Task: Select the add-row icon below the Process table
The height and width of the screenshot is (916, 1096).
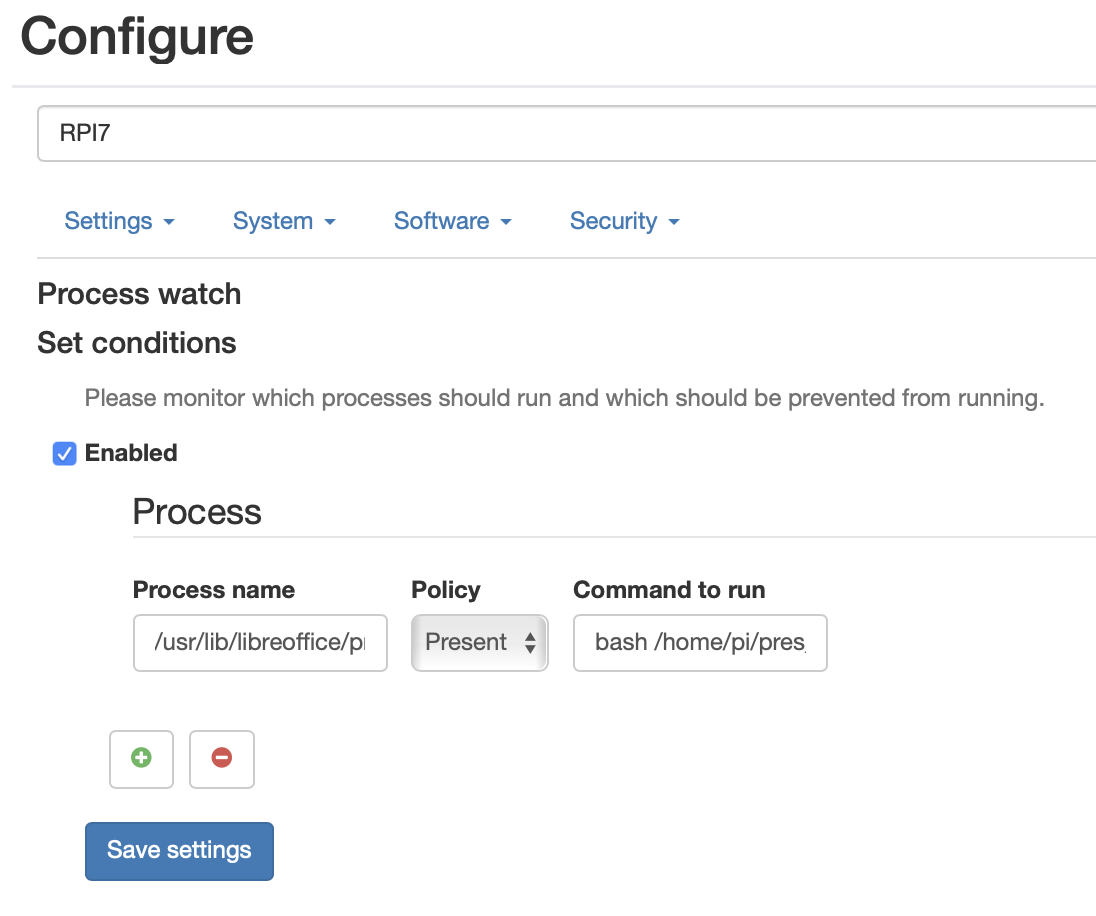Action: pos(141,759)
